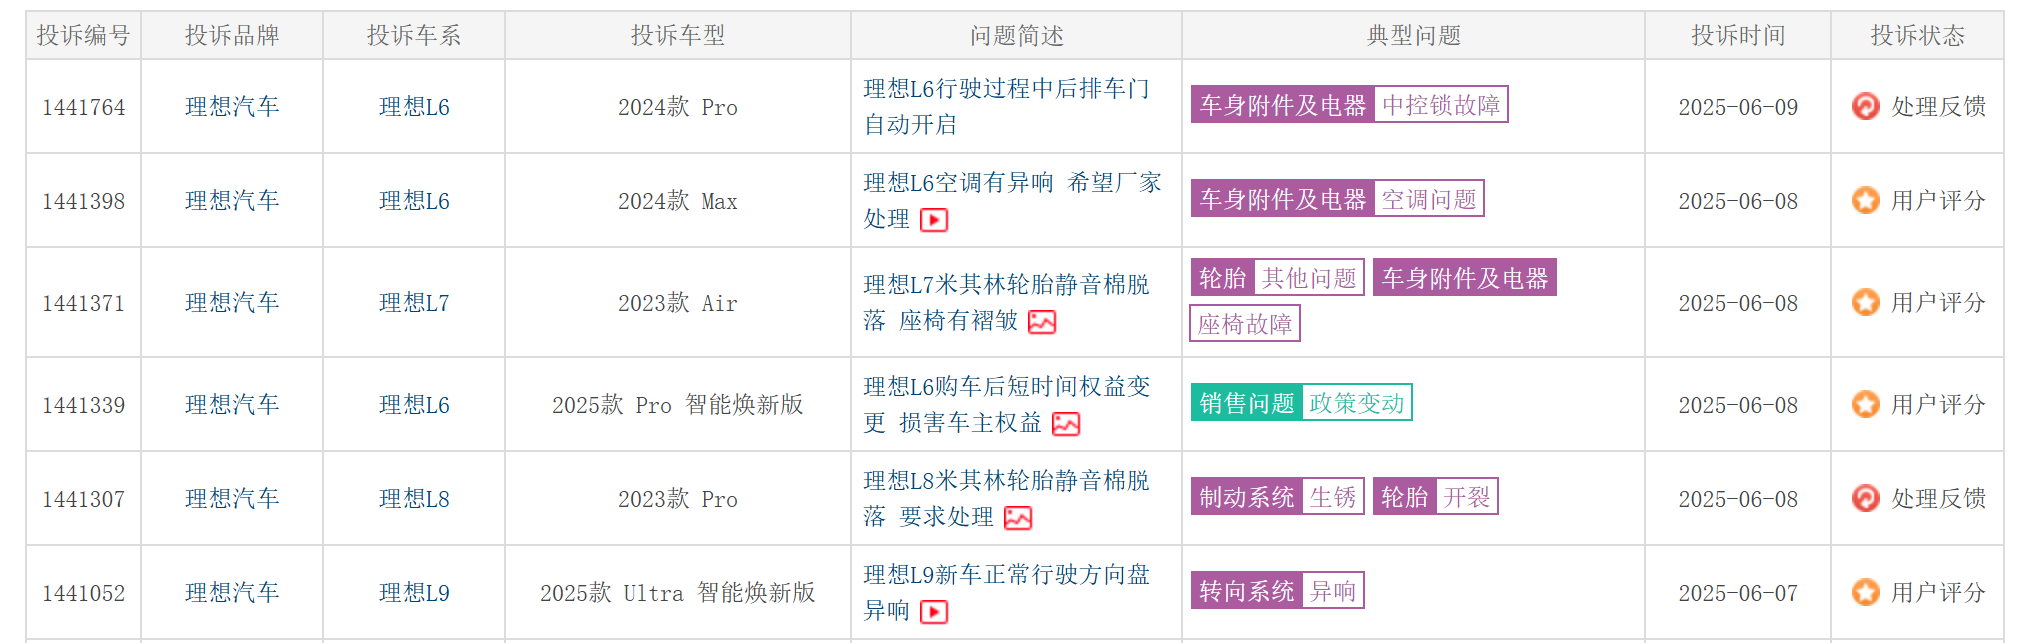2025x643 pixels.
Task: Click the 用户评分 status icon for complaint 1441052
Action: click(x=1865, y=592)
